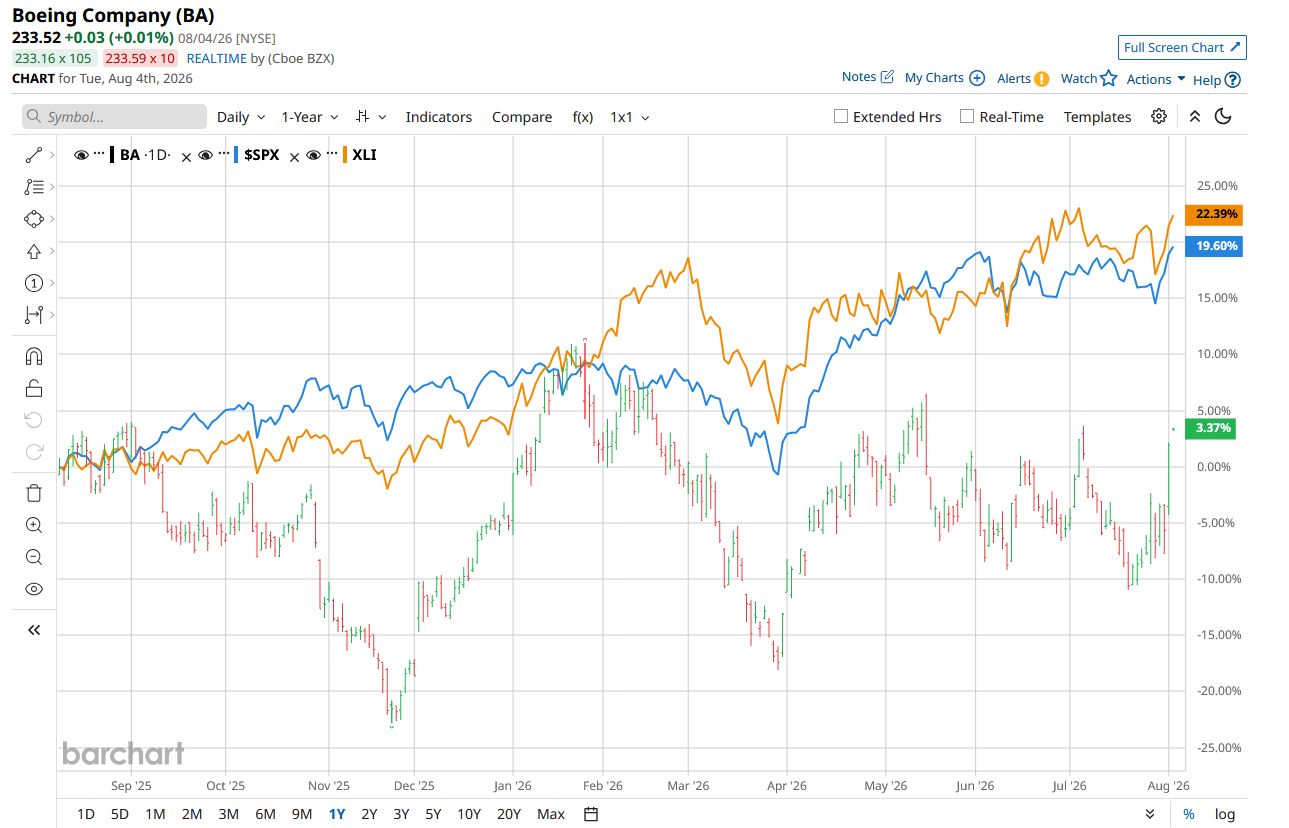1289x828 pixels.
Task: Open Alerts for Boeing
Action: click(1023, 78)
